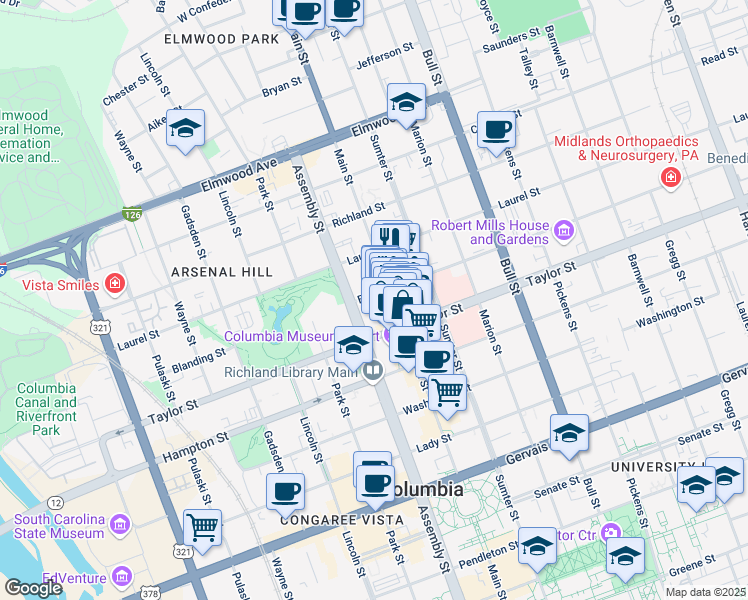Click the CONGAREE VISTA neighborhood label

coord(342,520)
